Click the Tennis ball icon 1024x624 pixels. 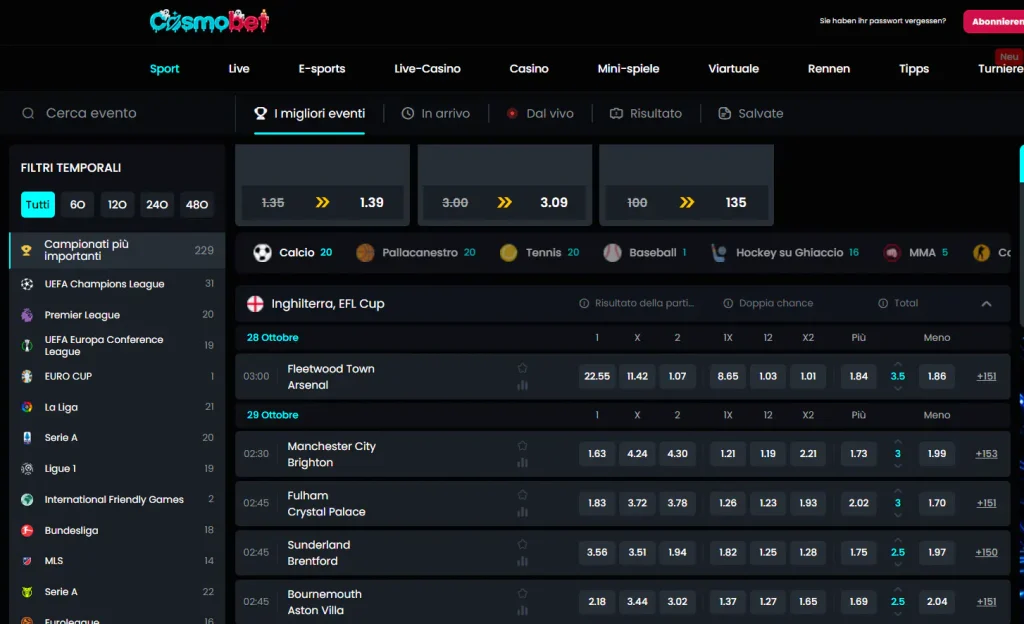(x=508, y=253)
